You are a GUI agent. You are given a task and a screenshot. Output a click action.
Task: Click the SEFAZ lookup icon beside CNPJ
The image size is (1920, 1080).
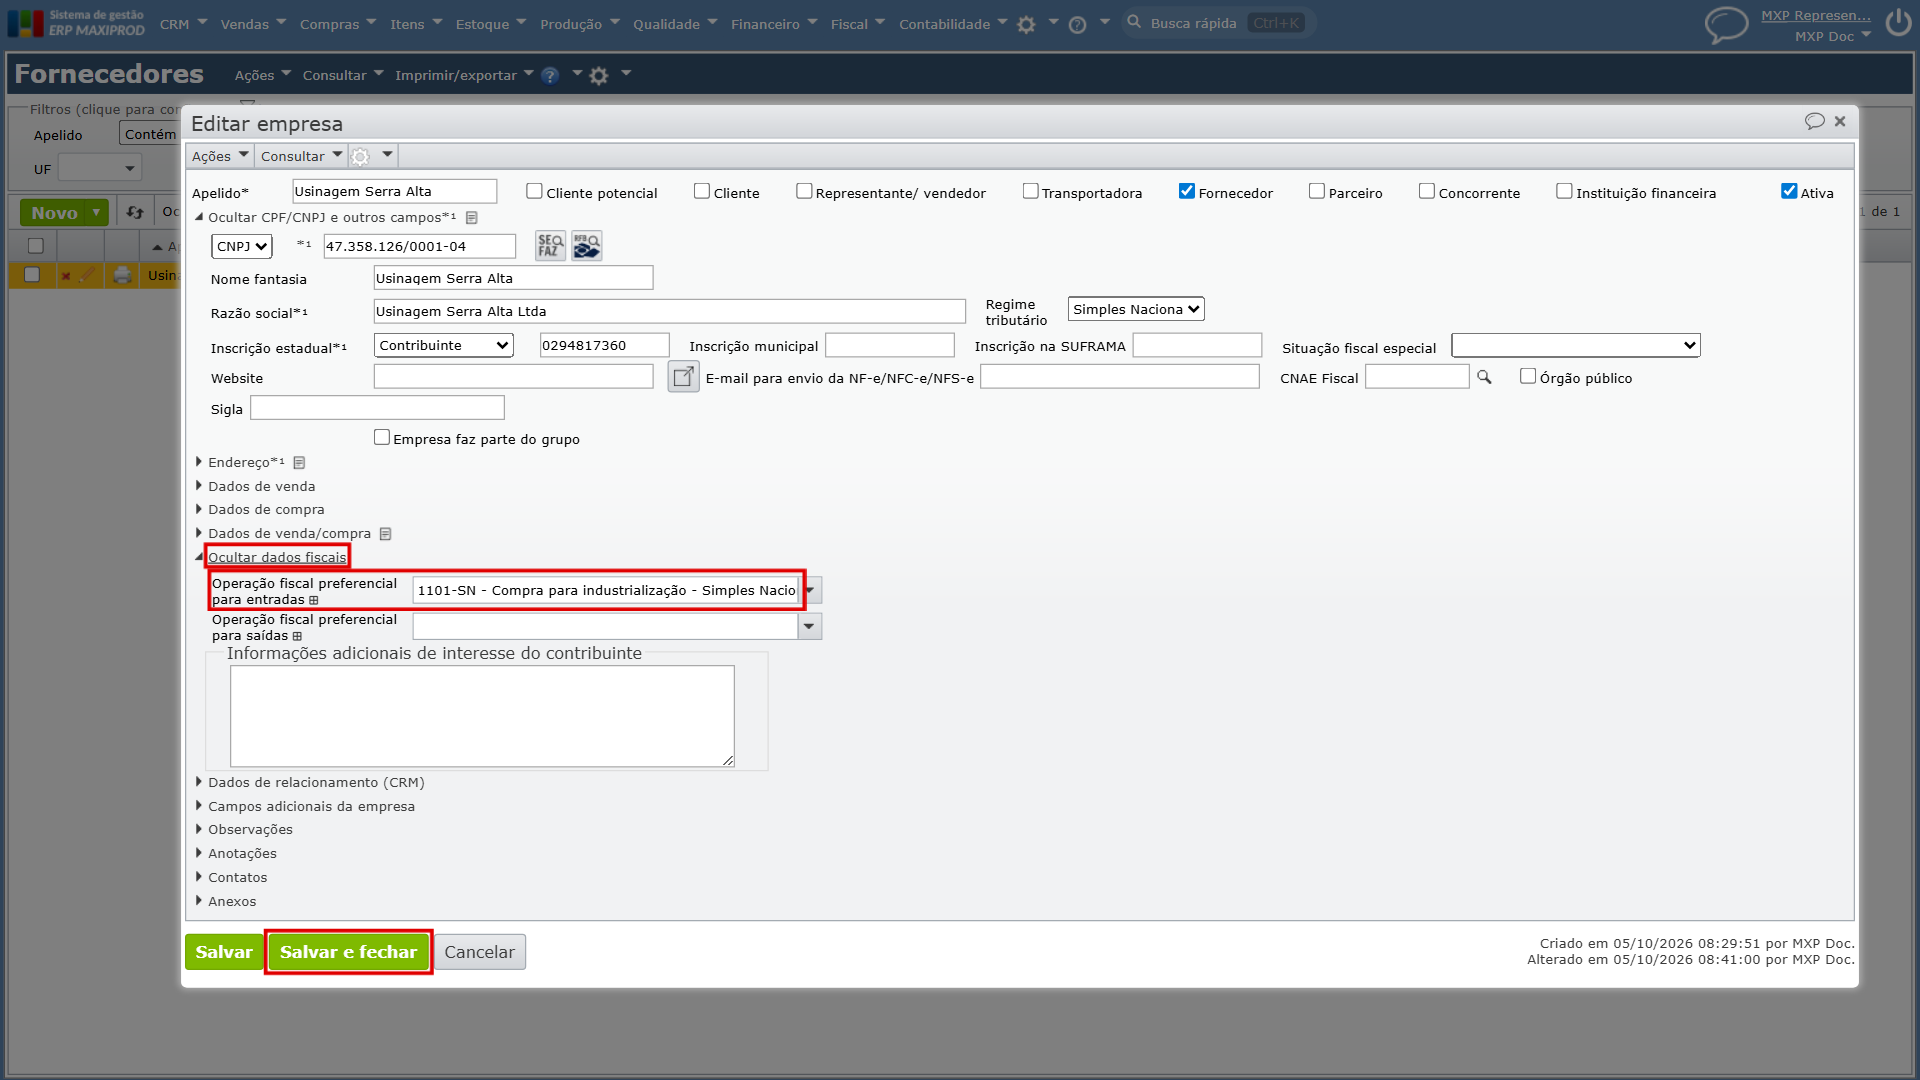(x=550, y=246)
